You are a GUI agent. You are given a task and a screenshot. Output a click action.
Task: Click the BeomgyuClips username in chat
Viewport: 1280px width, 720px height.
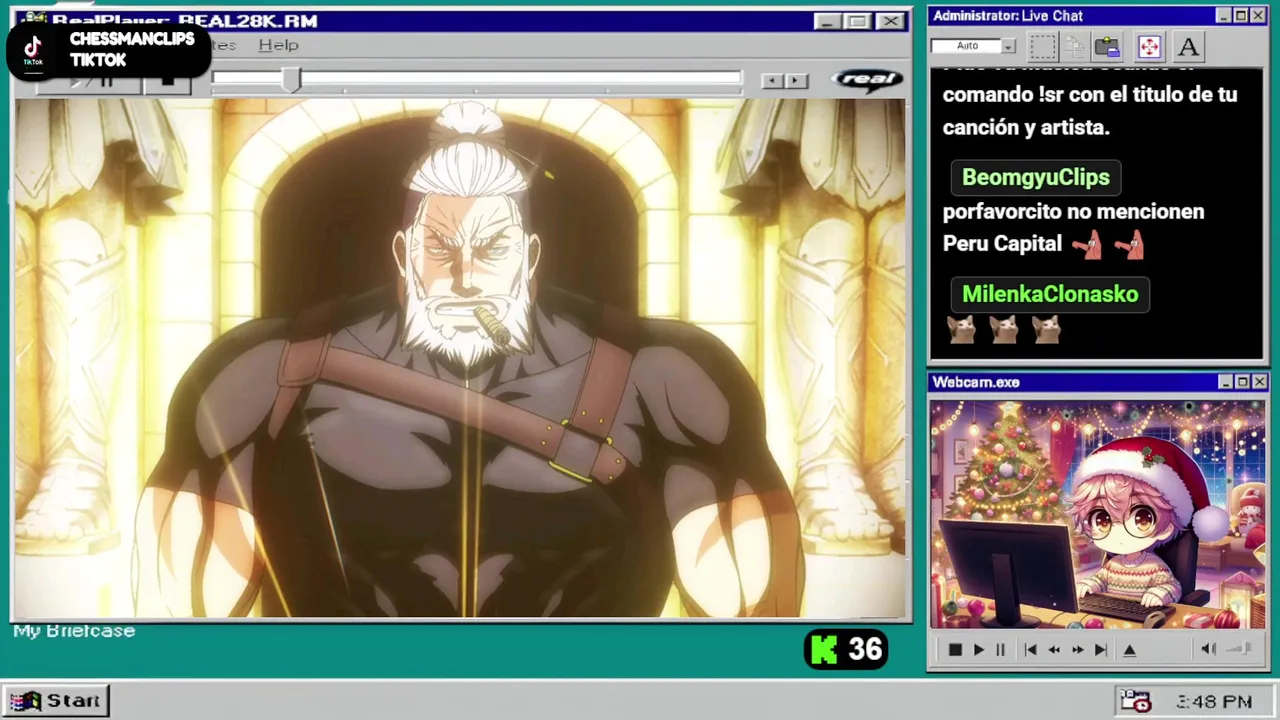[x=1035, y=177]
